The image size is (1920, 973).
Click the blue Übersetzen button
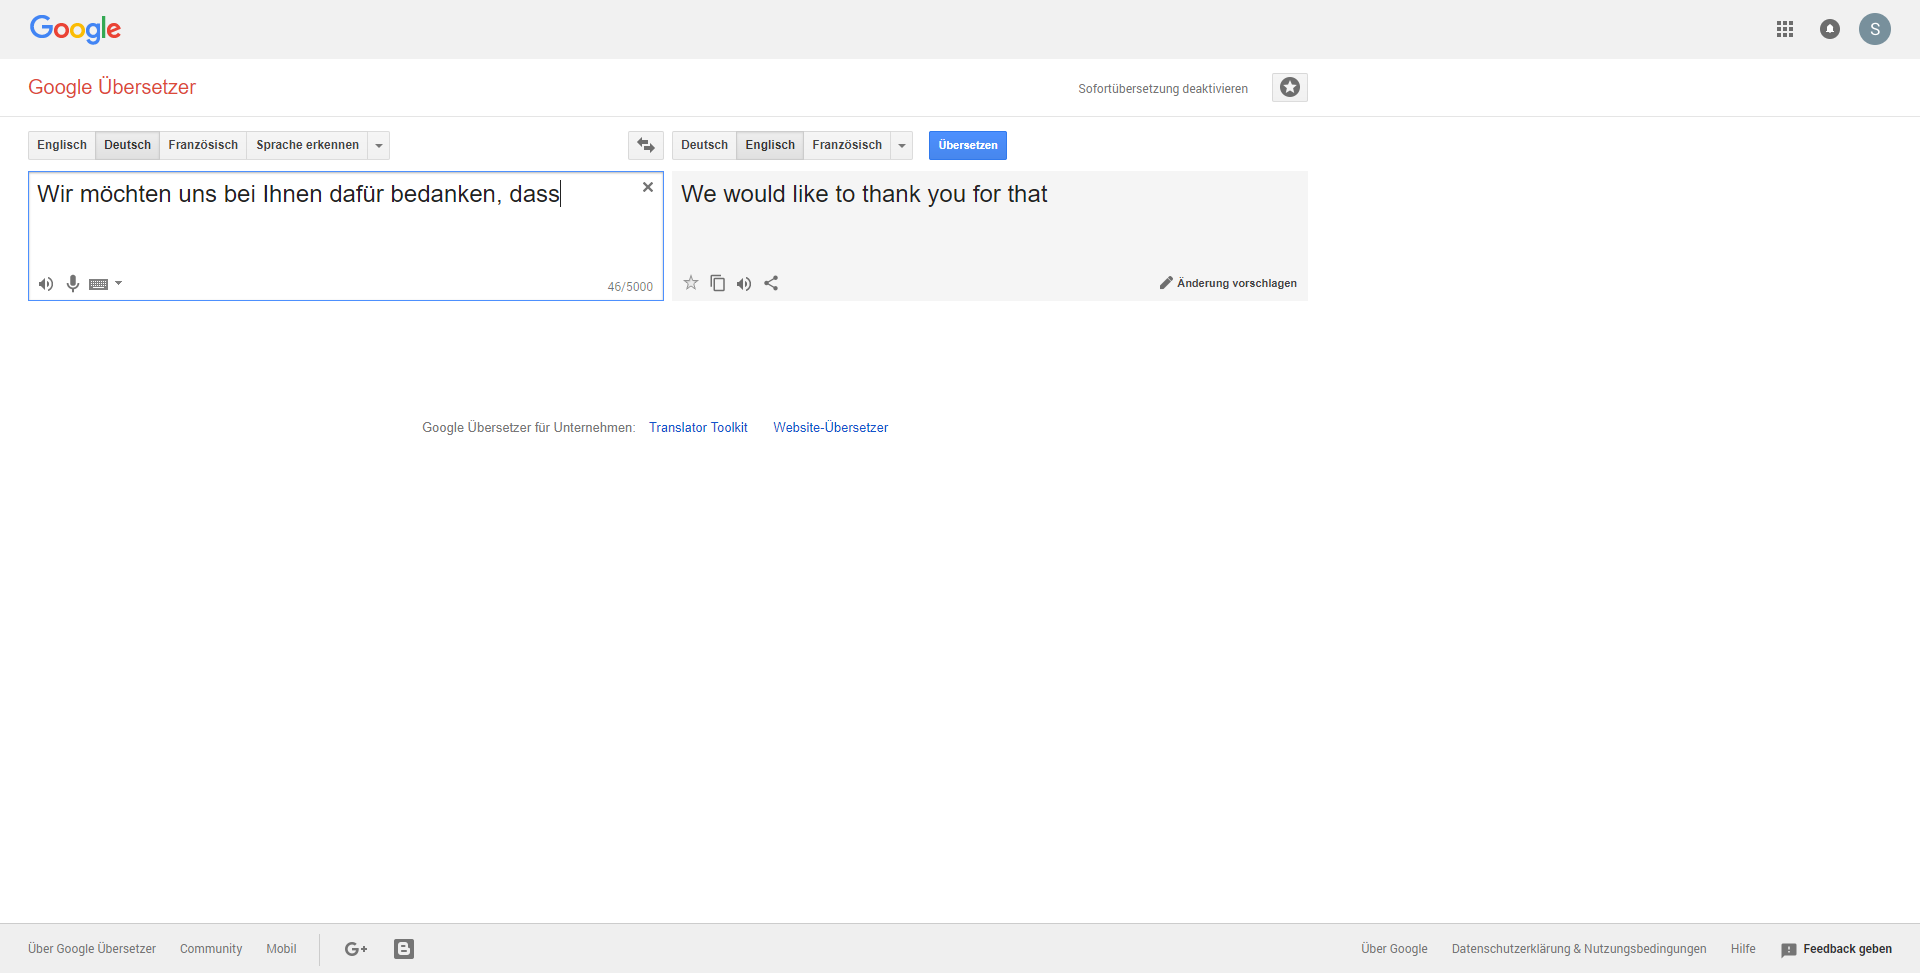pyautogui.click(x=968, y=145)
